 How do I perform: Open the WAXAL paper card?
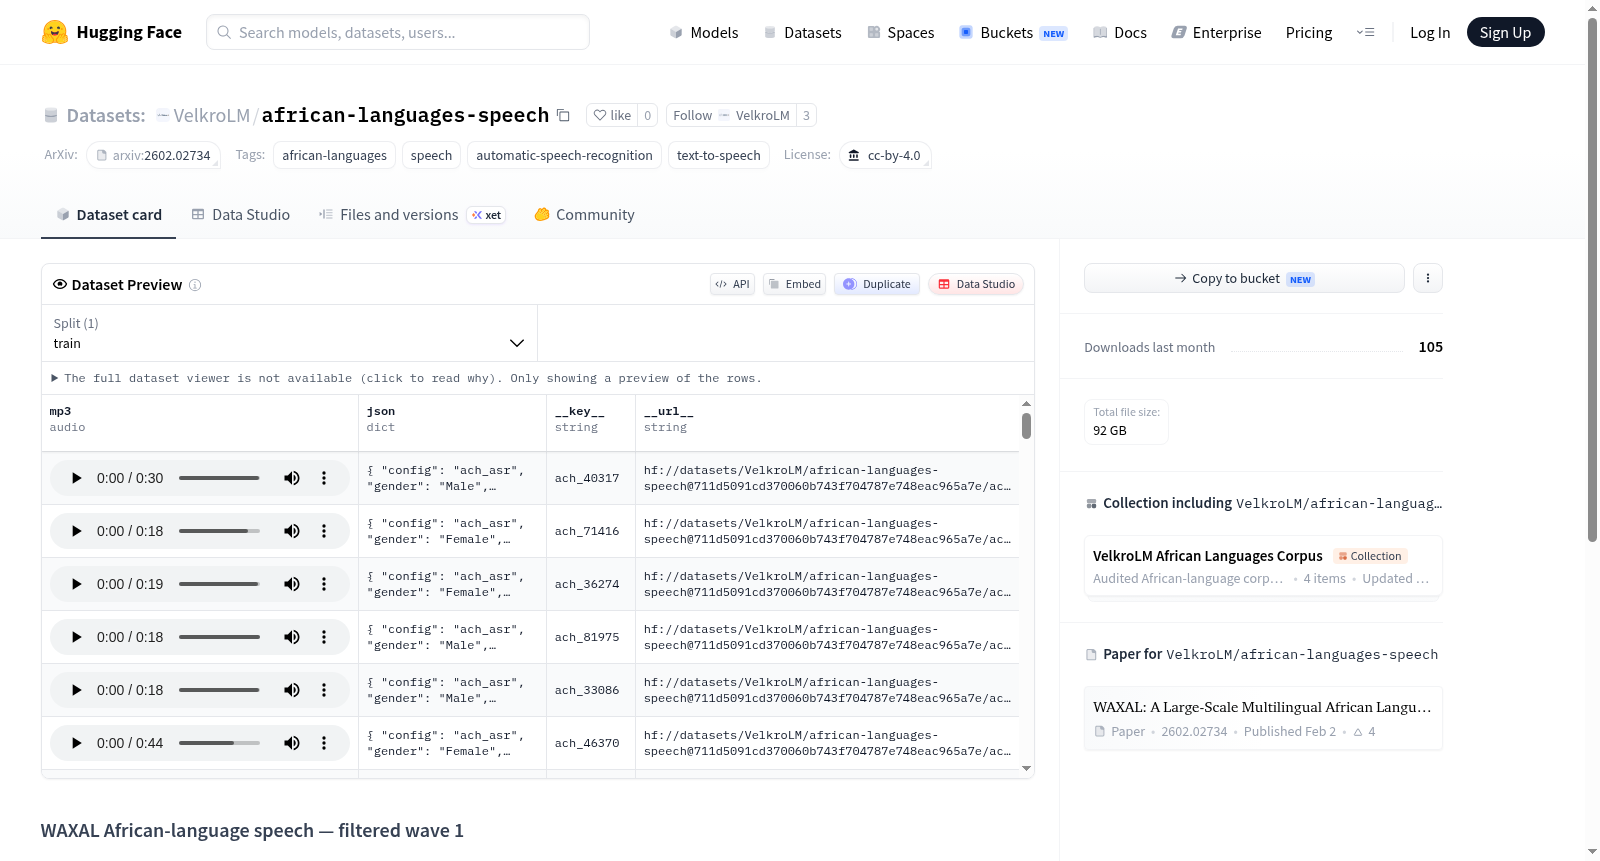coord(1263,718)
